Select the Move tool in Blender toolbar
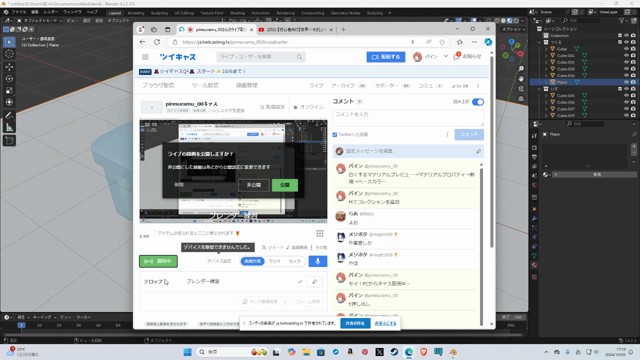 (x=9, y=66)
